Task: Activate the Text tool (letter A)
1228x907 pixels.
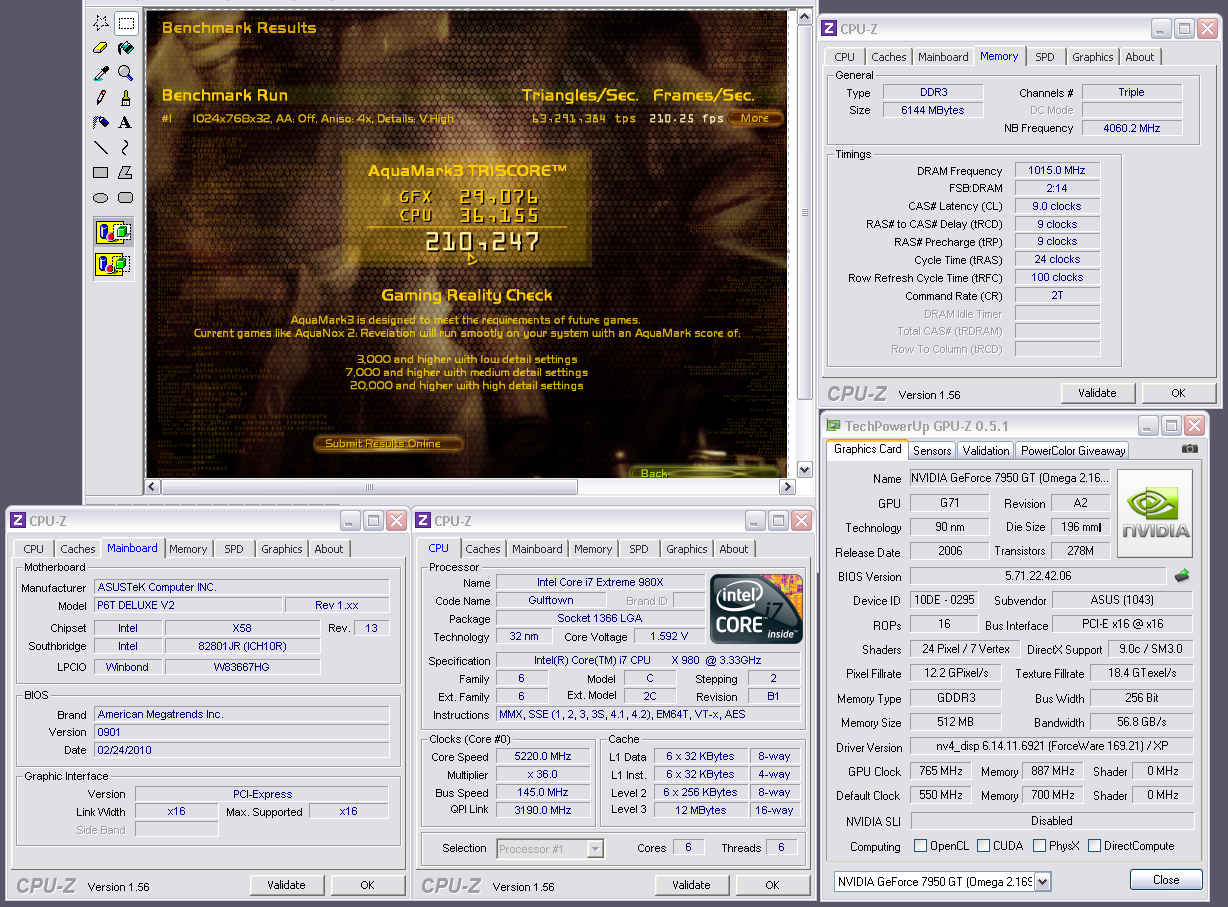Action: point(126,123)
